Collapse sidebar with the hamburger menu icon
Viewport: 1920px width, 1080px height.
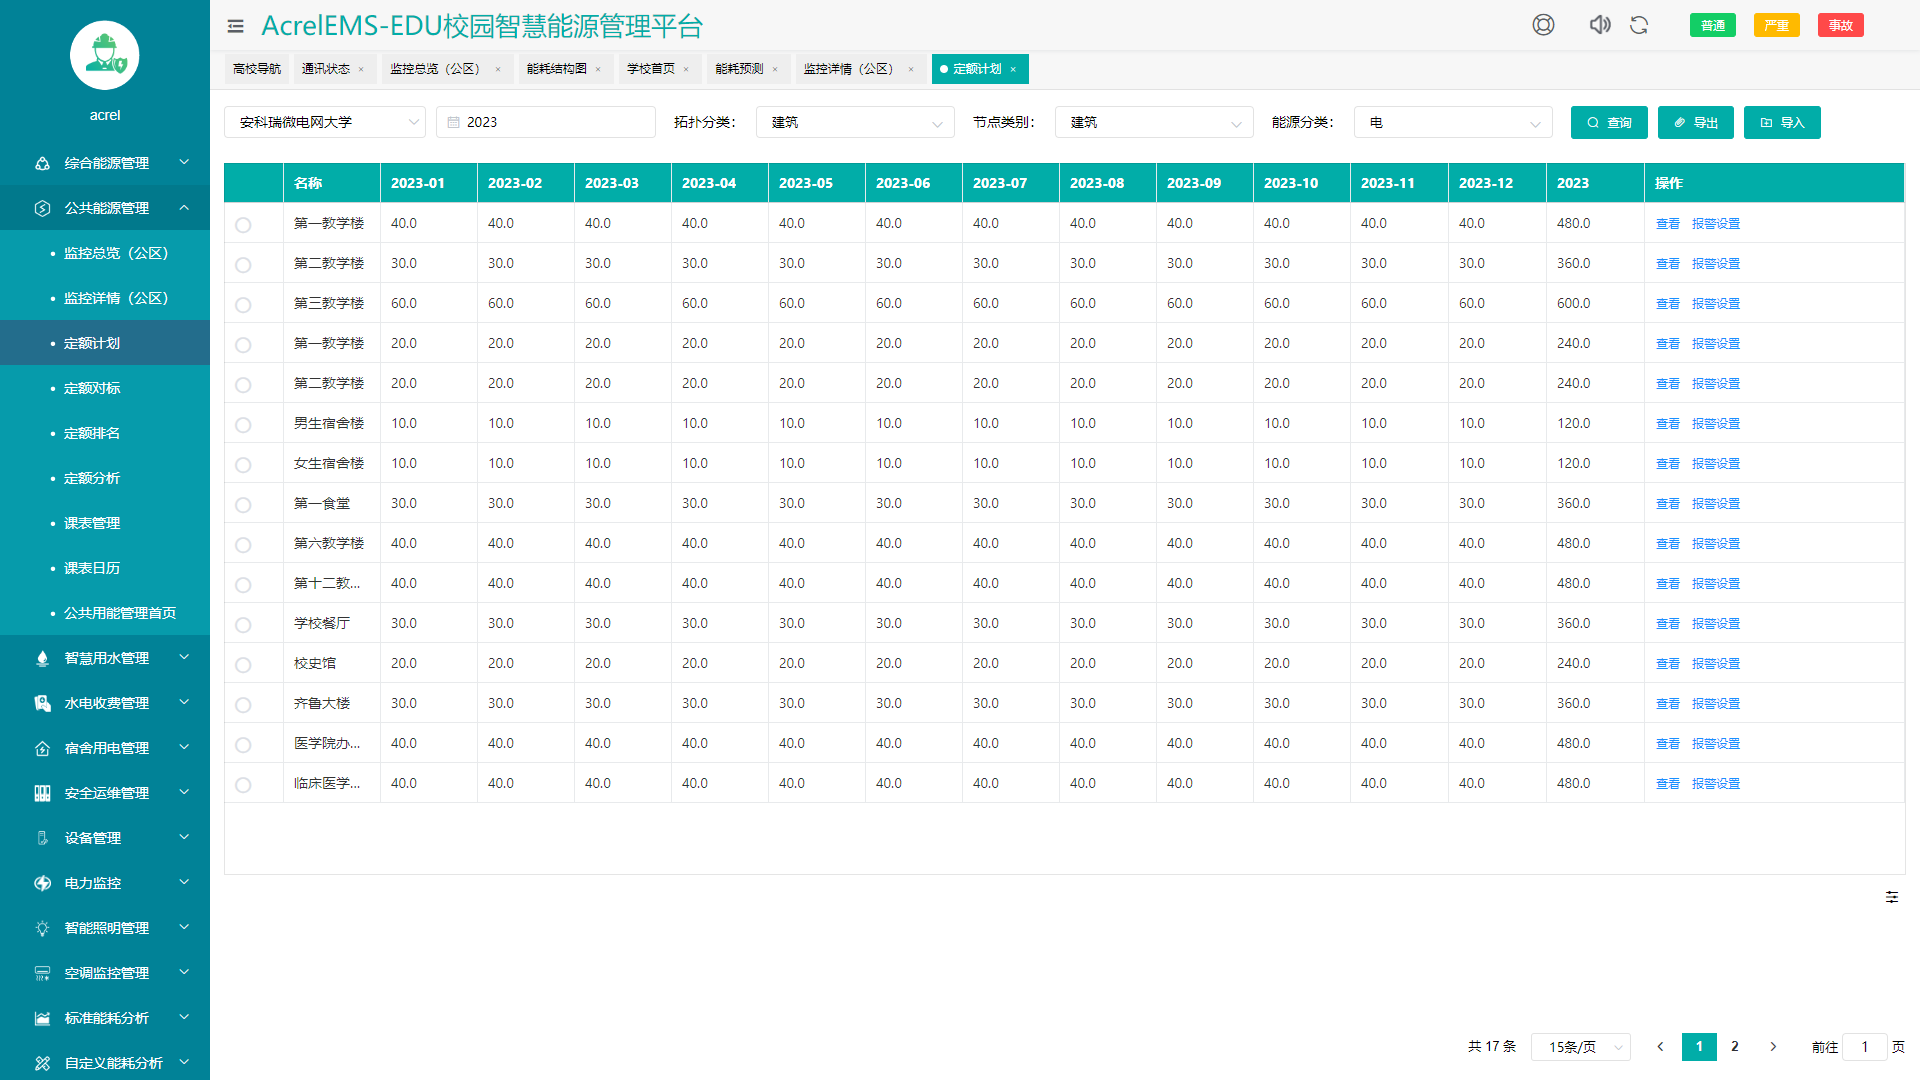point(235,26)
